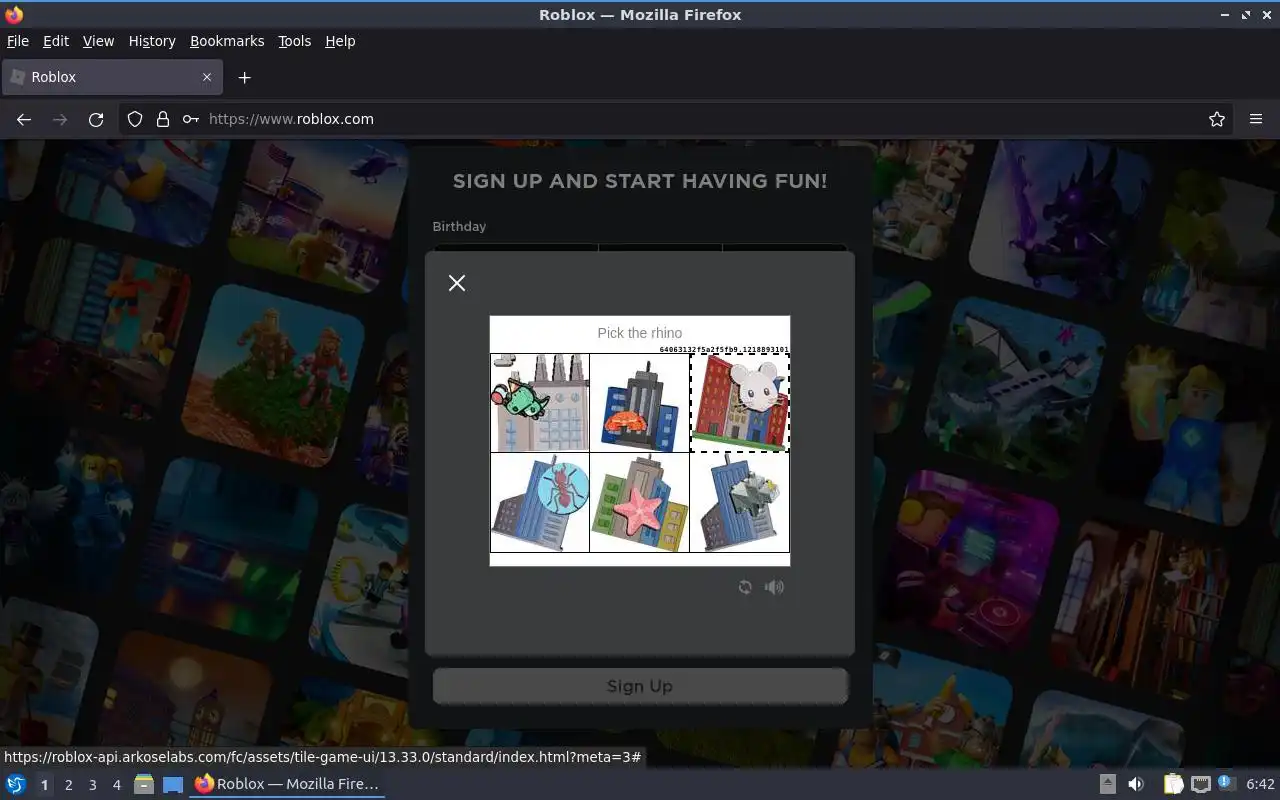This screenshot has height=800, width=1280.
Task: Select the tile with the white mouse
Action: pos(740,403)
